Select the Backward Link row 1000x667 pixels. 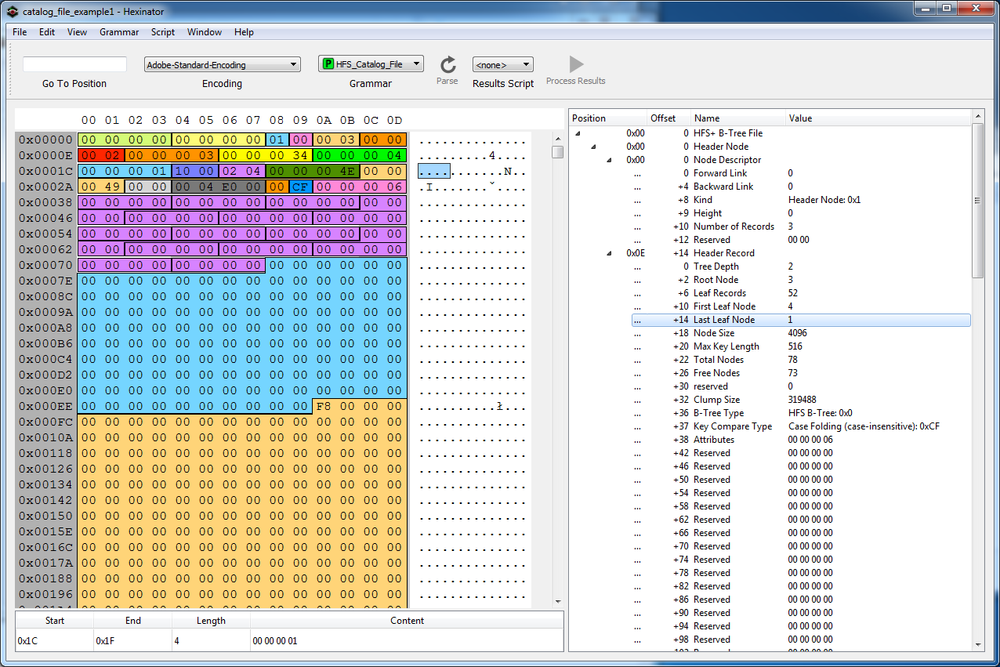[802, 187]
